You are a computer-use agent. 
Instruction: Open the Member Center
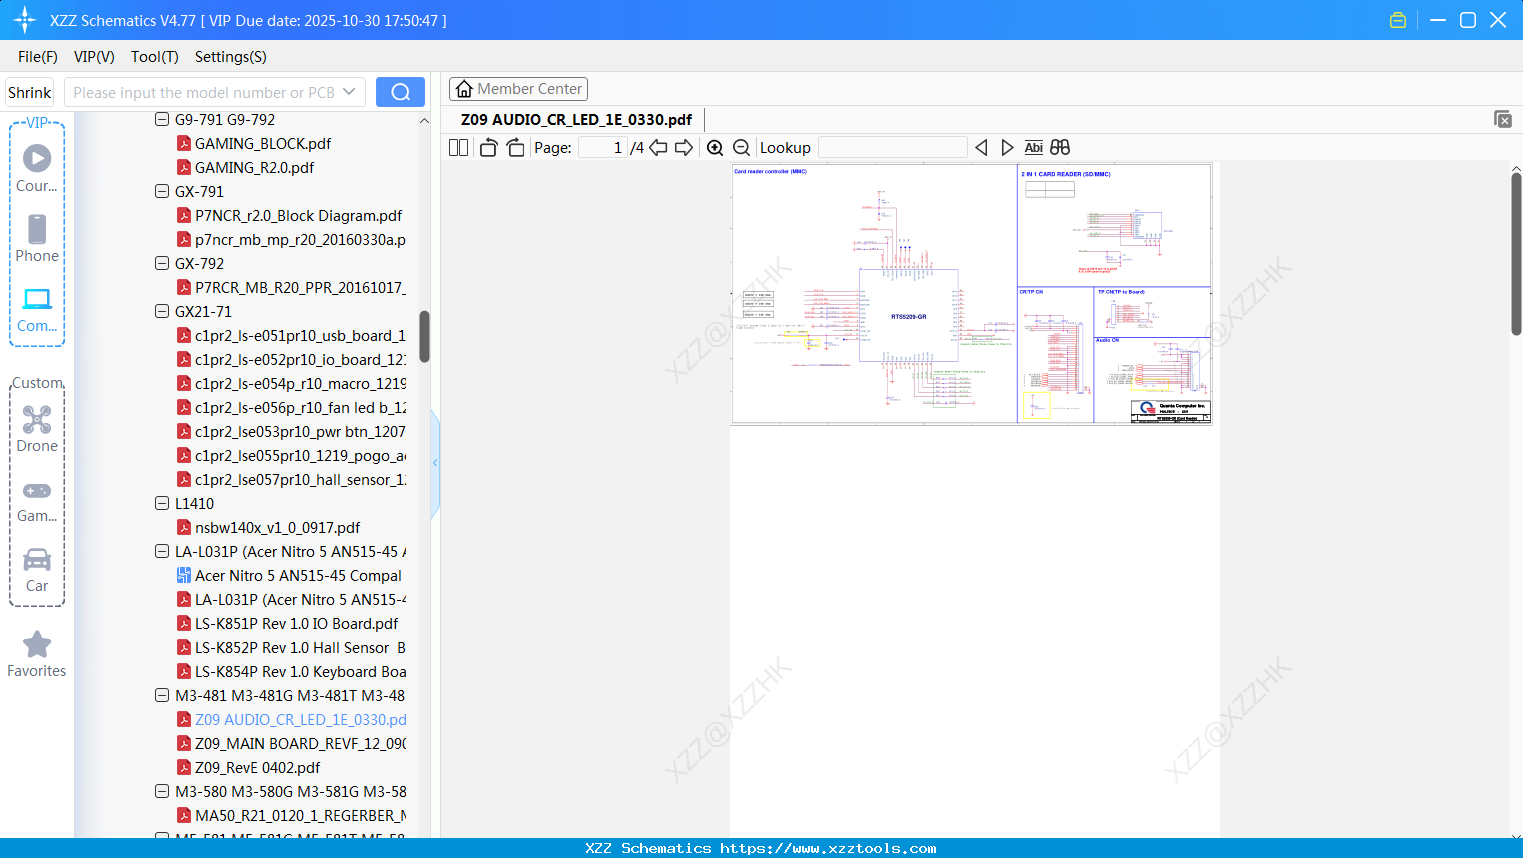518,89
